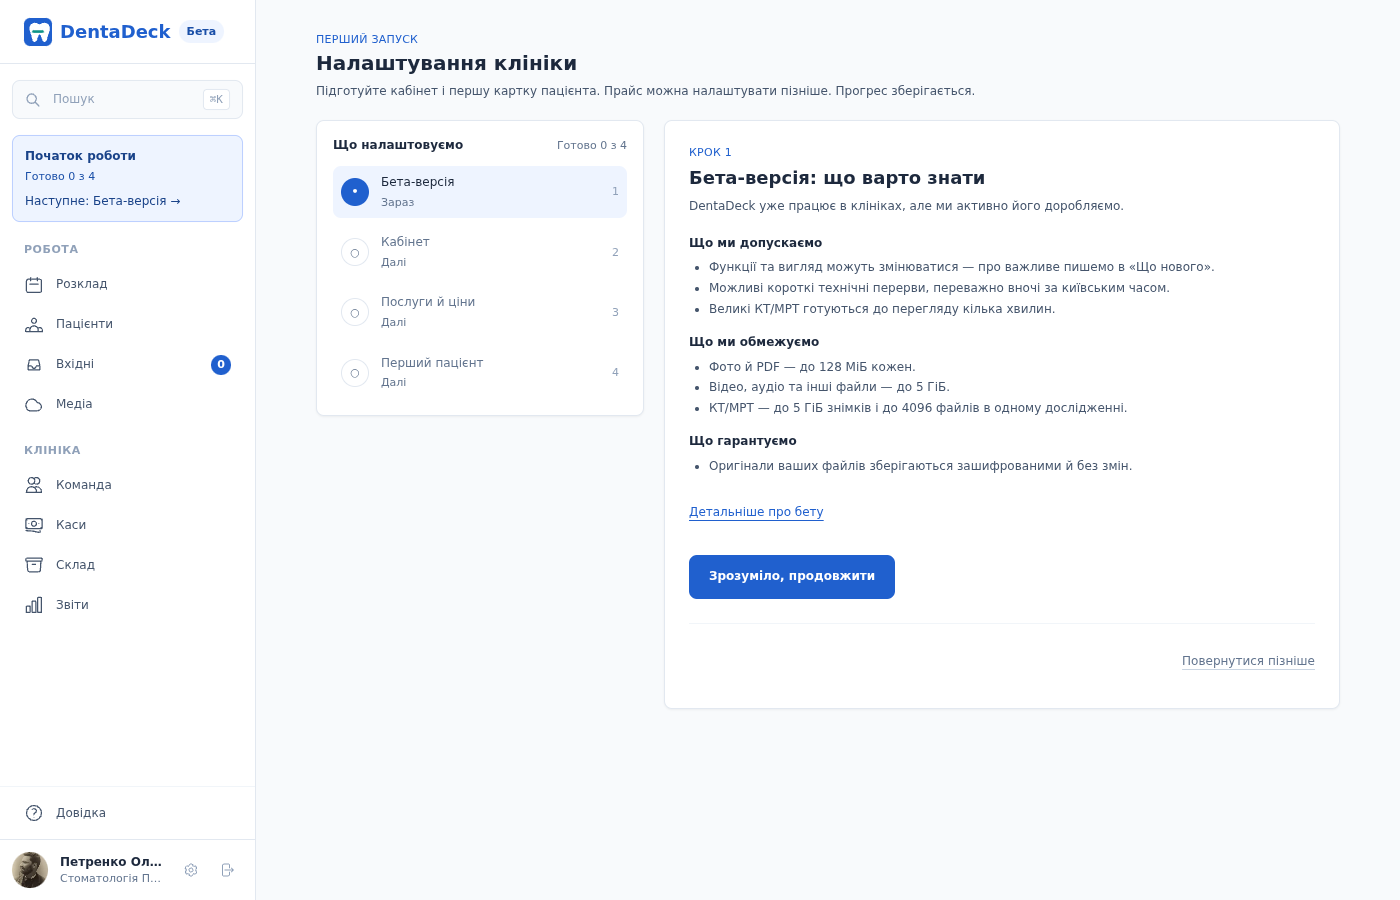Open the Розклад section

coord(128,285)
